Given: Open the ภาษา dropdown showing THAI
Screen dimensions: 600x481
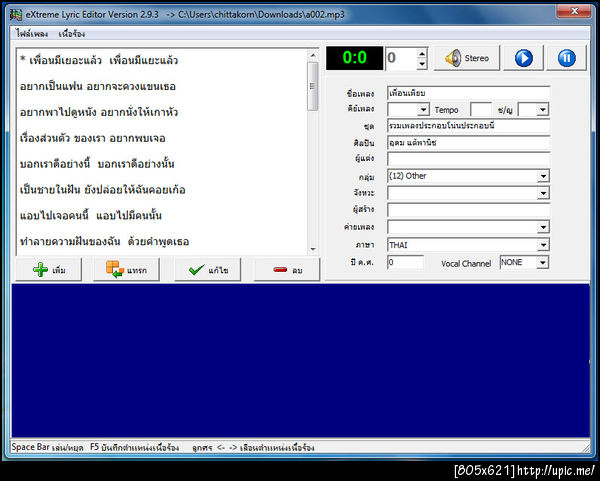Looking at the screenshot, I should pos(543,245).
